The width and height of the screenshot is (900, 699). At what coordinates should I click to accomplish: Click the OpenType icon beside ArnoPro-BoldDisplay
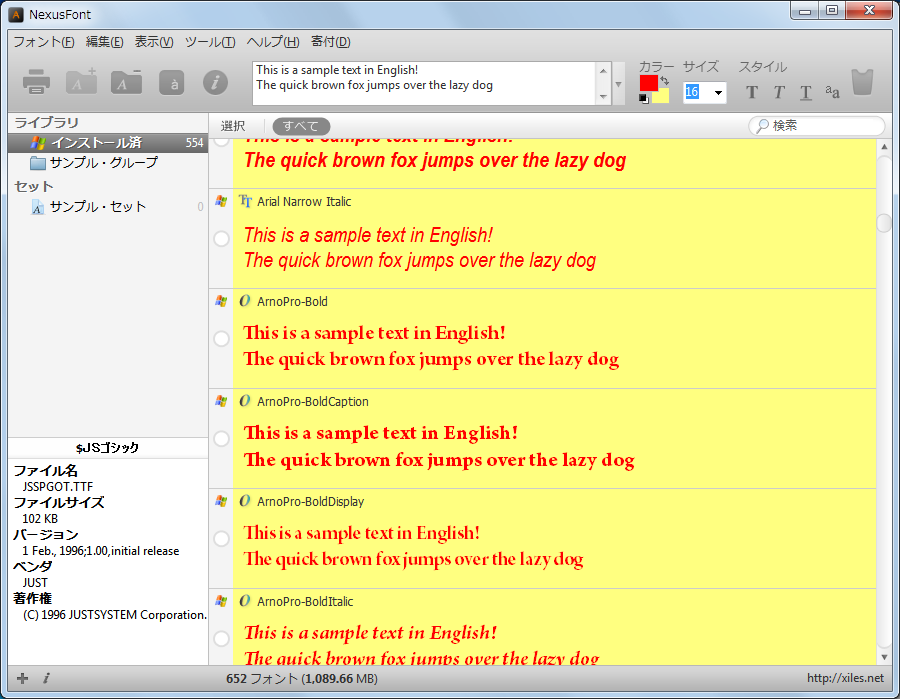245,500
